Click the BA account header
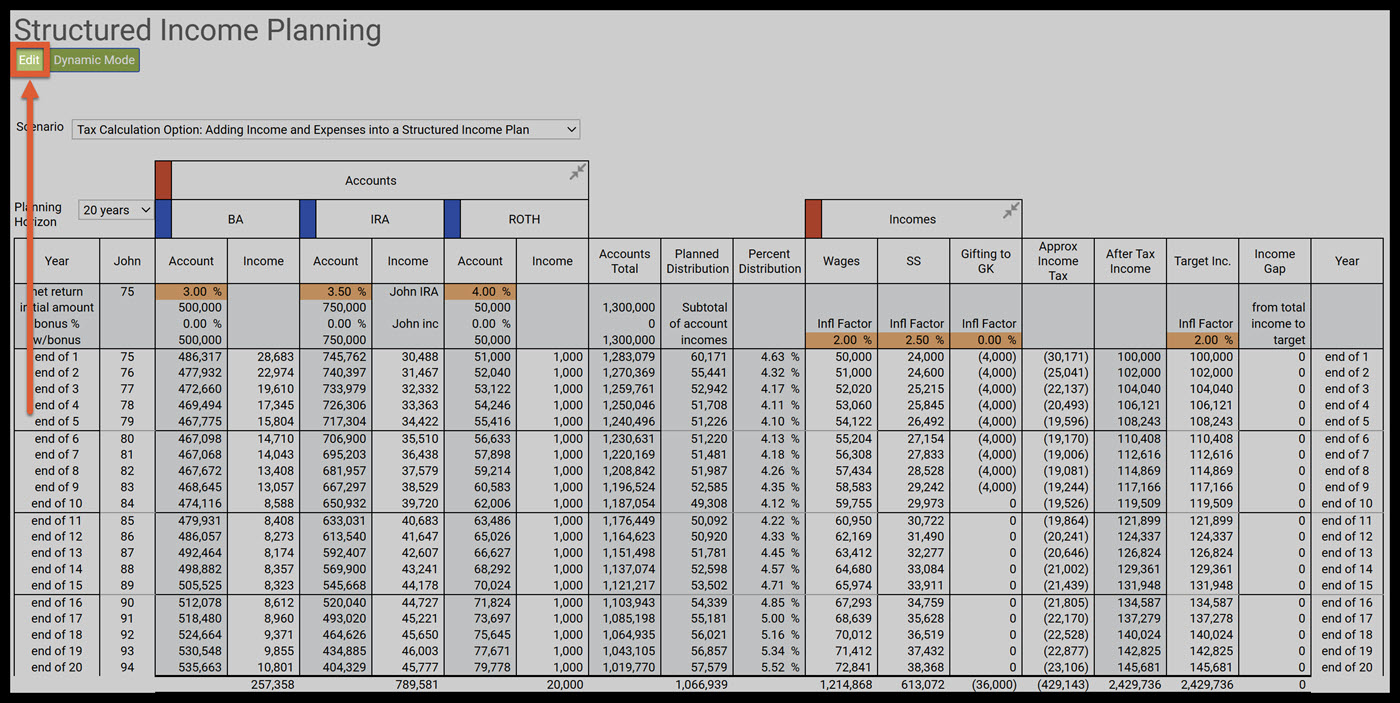This screenshot has height=703, width=1400. pos(236,218)
